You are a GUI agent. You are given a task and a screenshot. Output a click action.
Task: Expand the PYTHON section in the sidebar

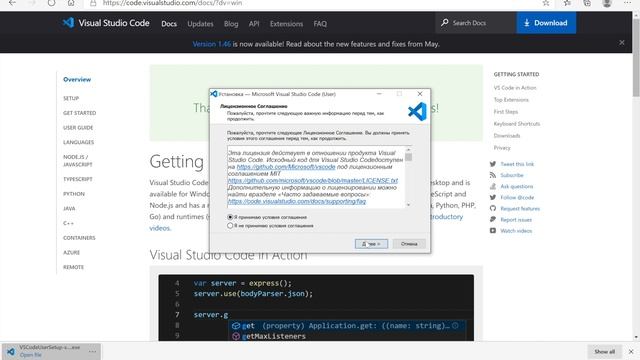tap(74, 193)
